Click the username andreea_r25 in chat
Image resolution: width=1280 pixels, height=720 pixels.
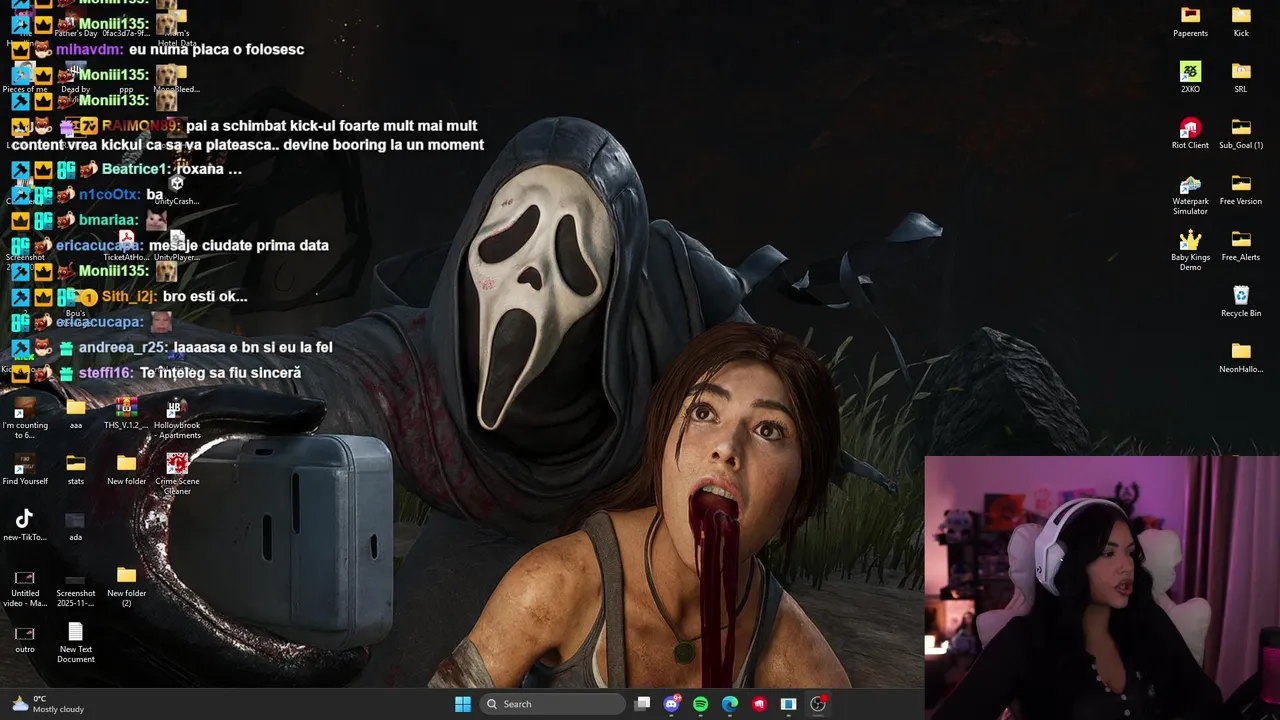124,347
